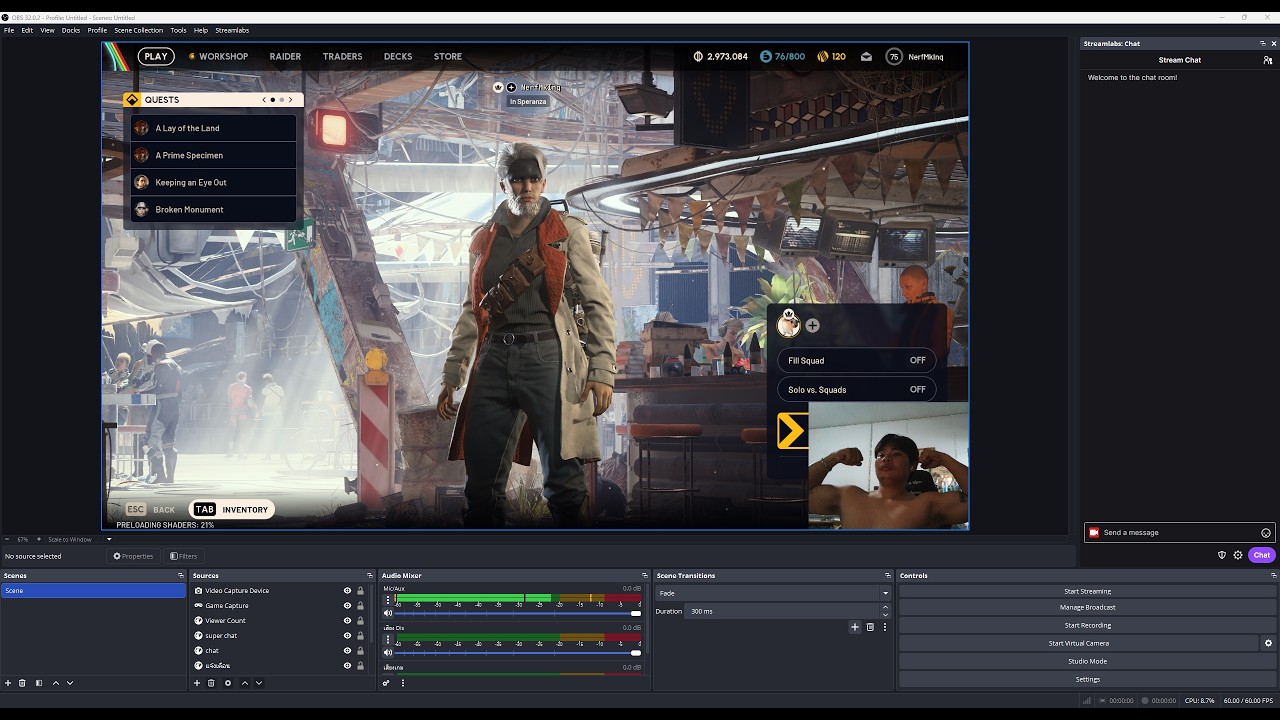Add a new source with plus icon

coord(197,683)
